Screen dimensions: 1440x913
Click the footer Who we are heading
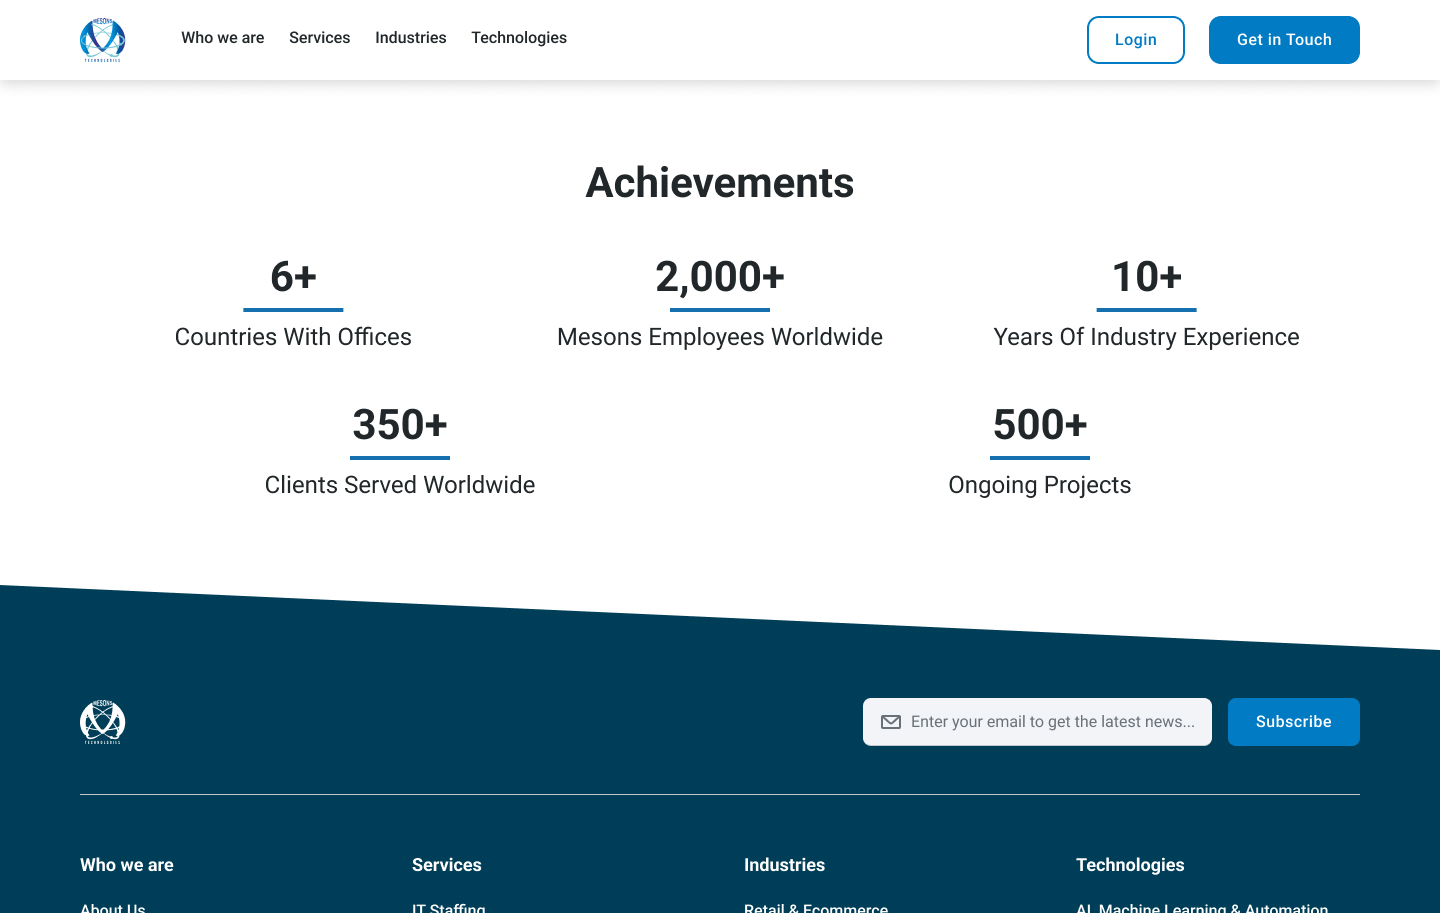[127, 865]
